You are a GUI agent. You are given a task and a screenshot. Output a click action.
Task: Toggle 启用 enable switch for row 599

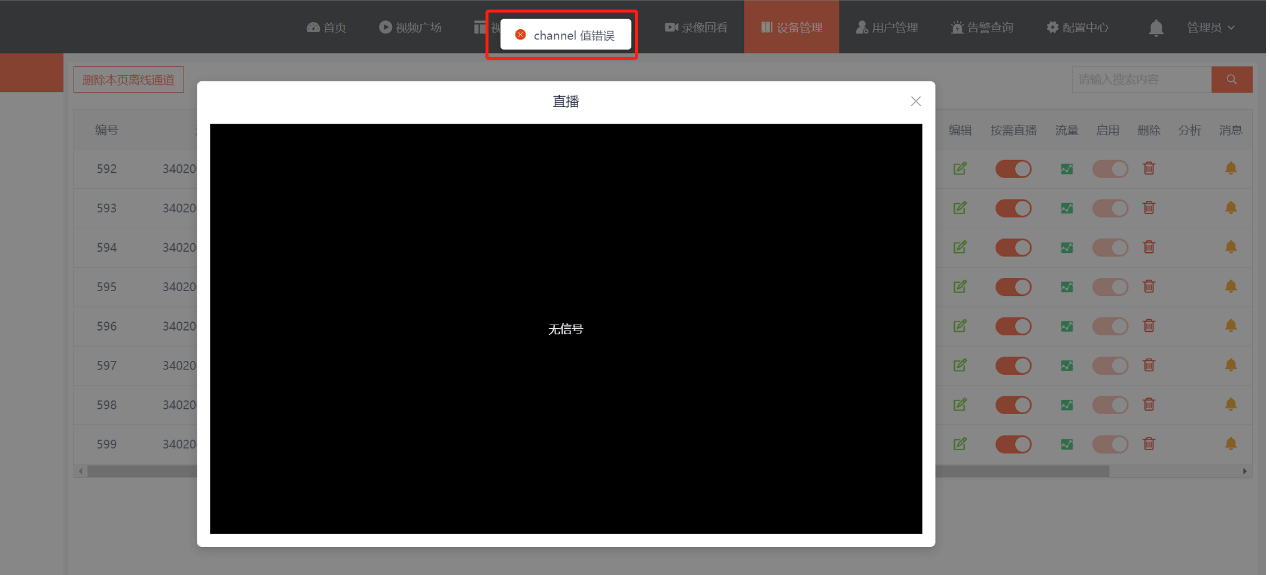1110,444
